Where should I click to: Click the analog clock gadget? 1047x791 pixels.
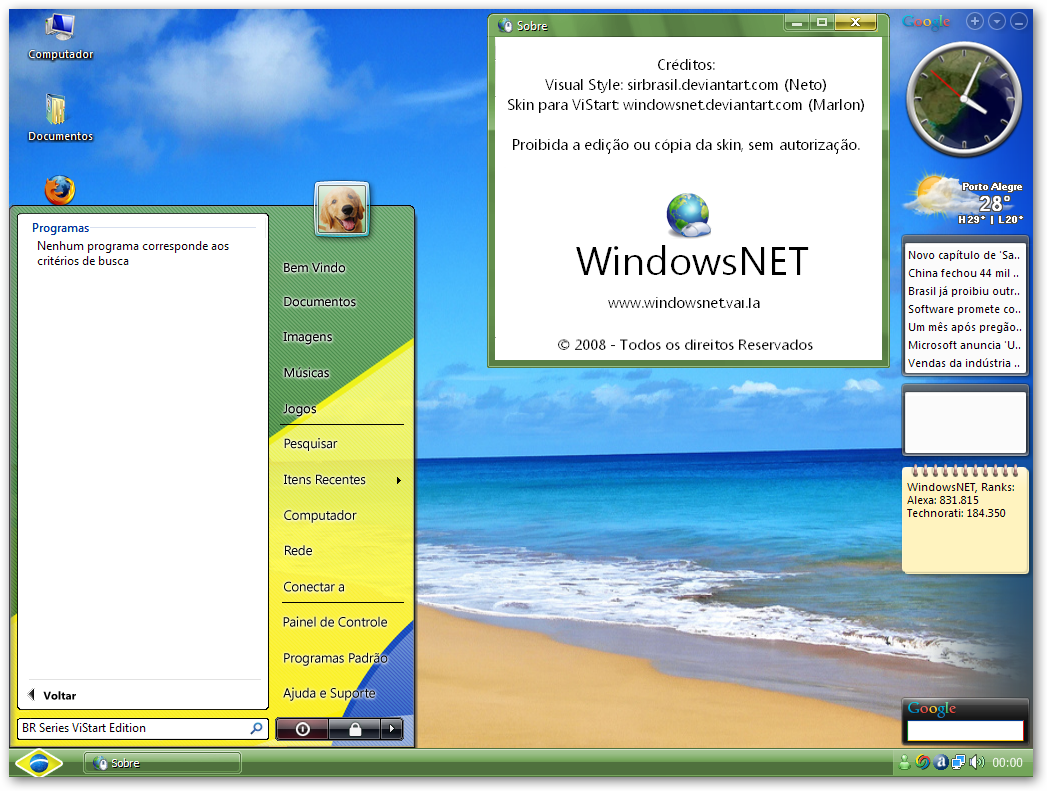pyautogui.click(x=964, y=99)
